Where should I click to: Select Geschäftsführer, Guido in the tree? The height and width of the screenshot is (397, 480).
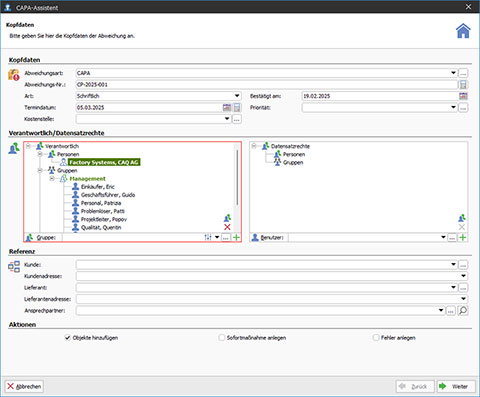pyautogui.click(x=108, y=195)
